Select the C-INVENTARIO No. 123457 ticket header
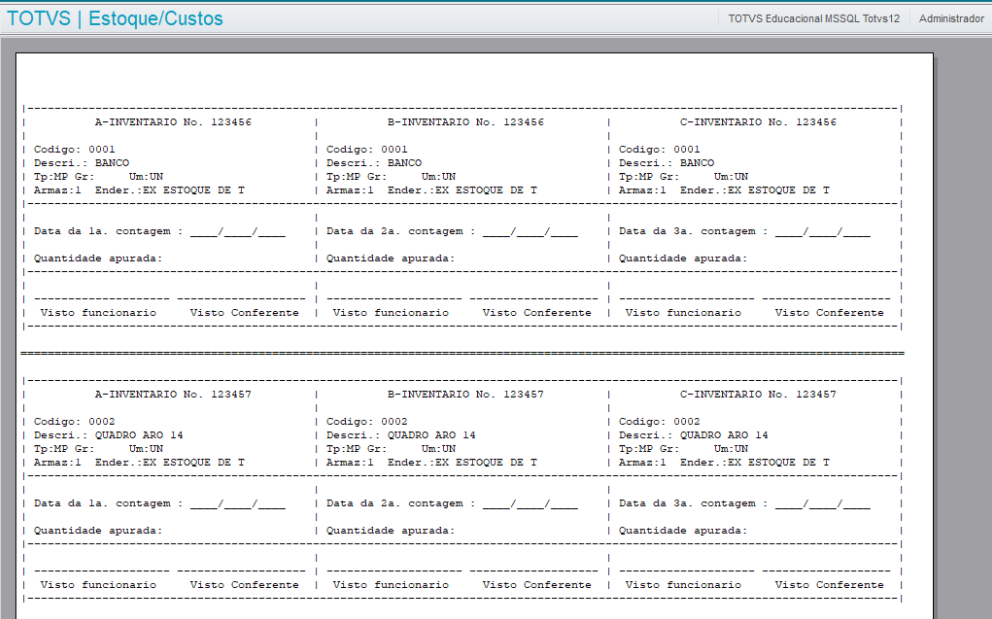992x619 pixels. (x=758, y=394)
